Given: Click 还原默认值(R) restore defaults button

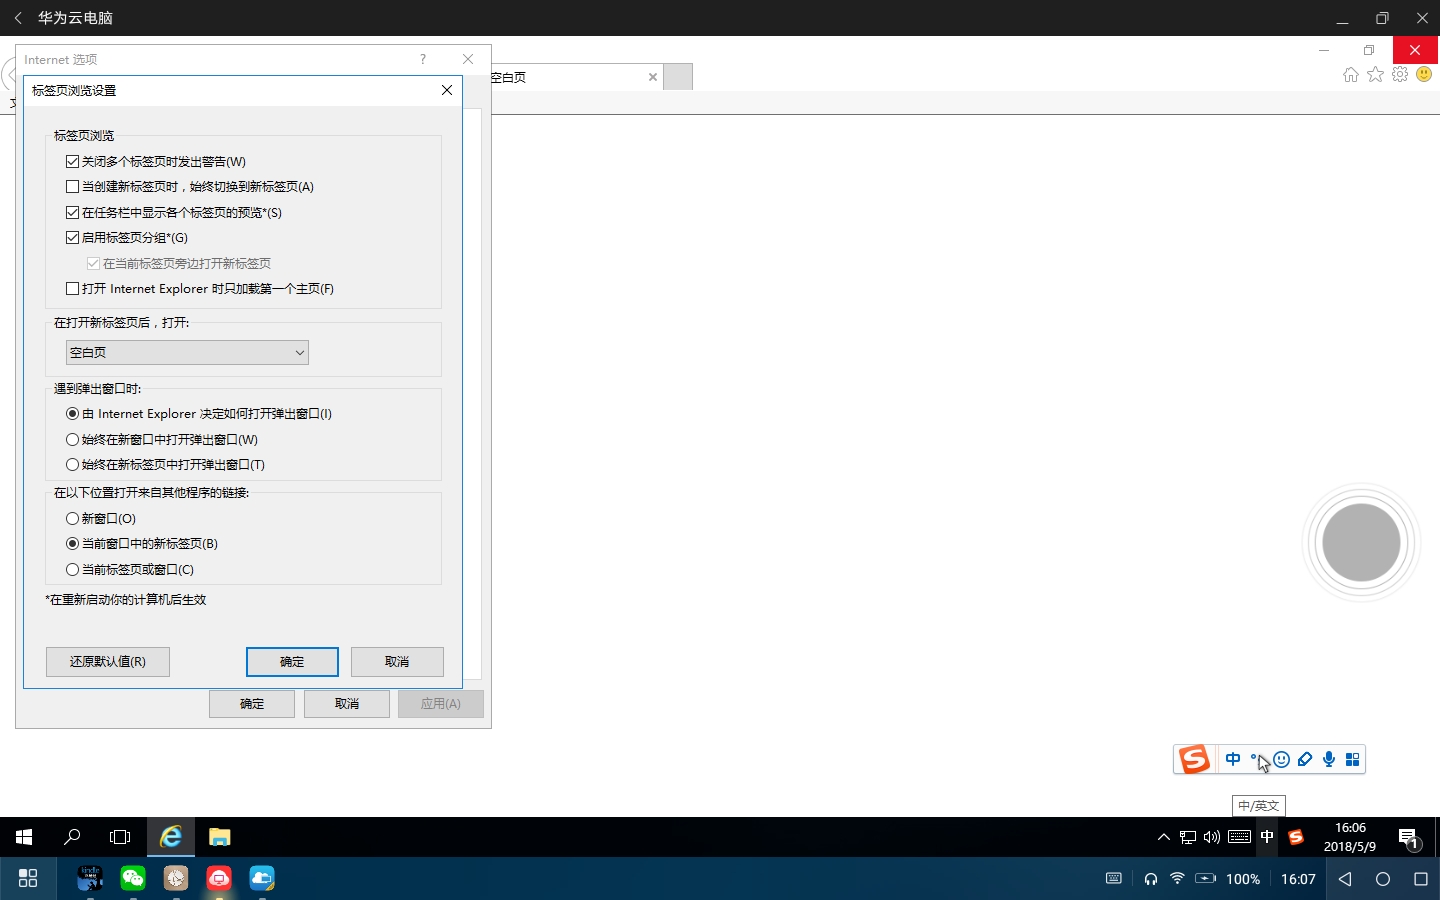Looking at the screenshot, I should (x=108, y=662).
